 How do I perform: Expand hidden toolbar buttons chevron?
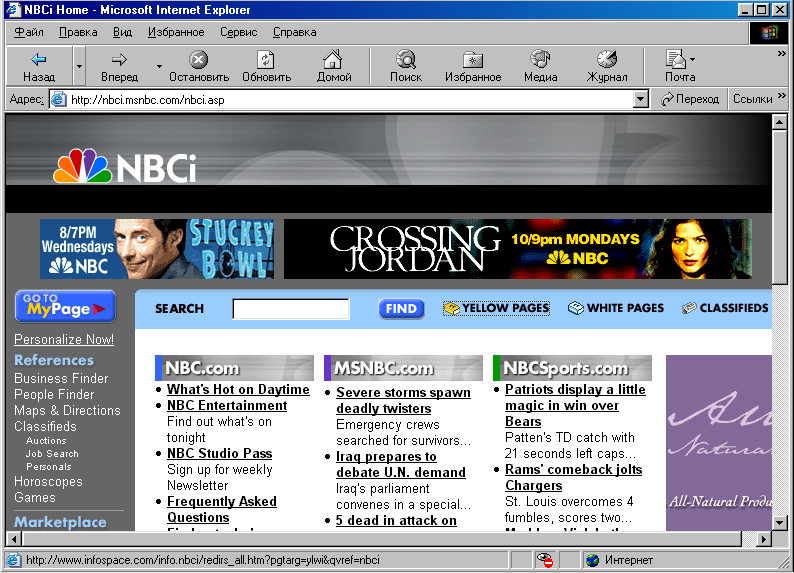tap(782, 53)
